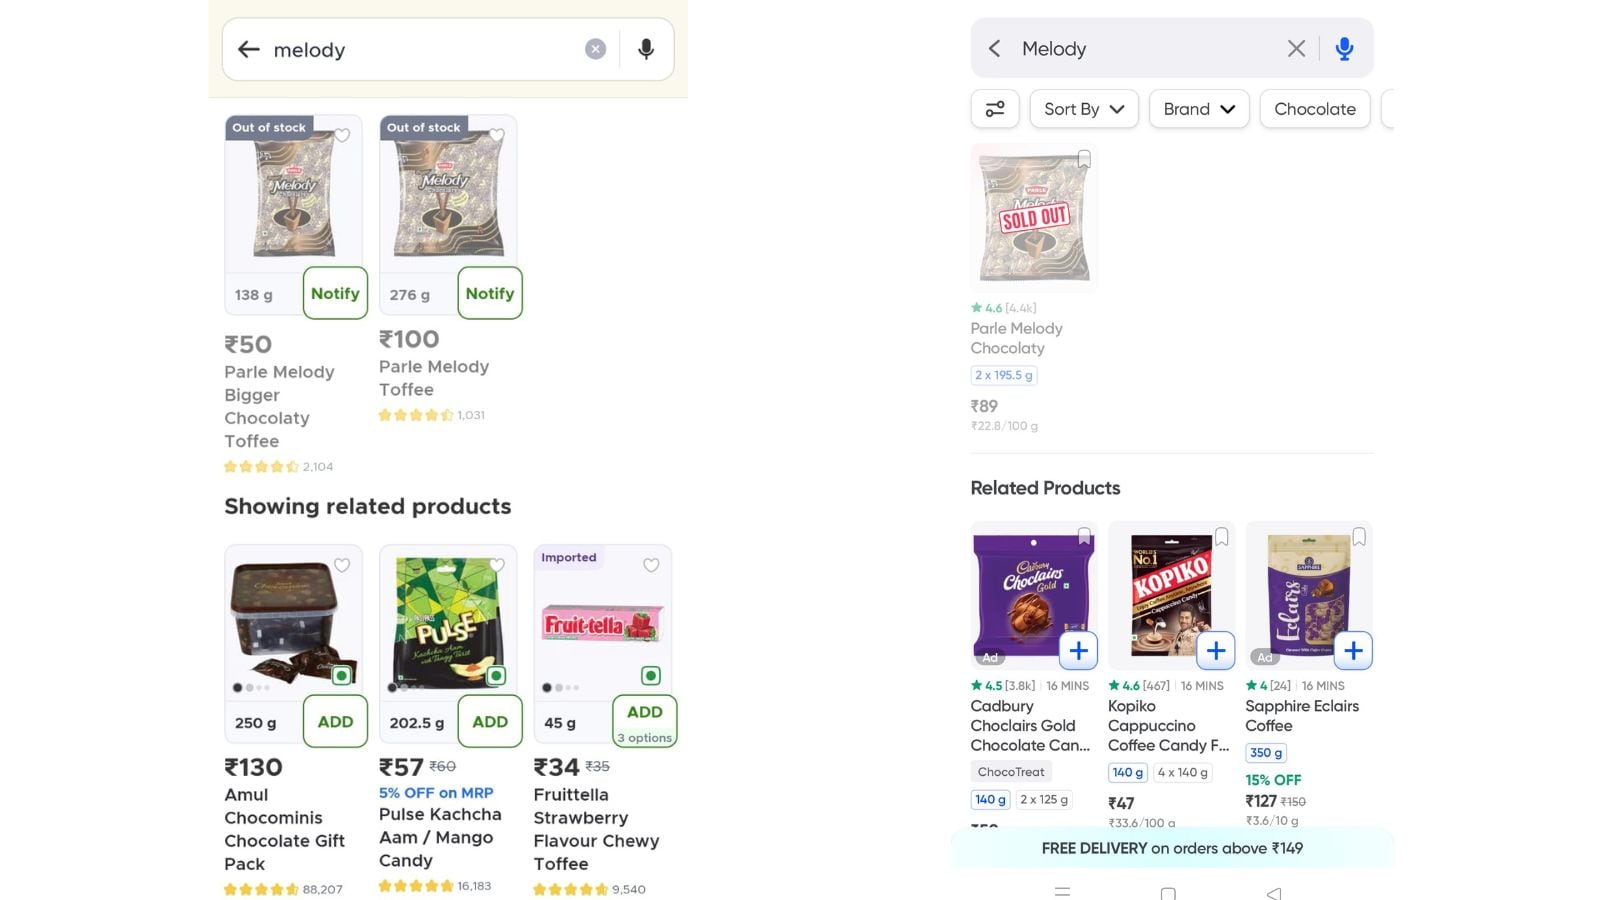Toggle wishlist heart on Amul Chocominis
Viewport: 1600px width, 900px height.
click(342, 565)
